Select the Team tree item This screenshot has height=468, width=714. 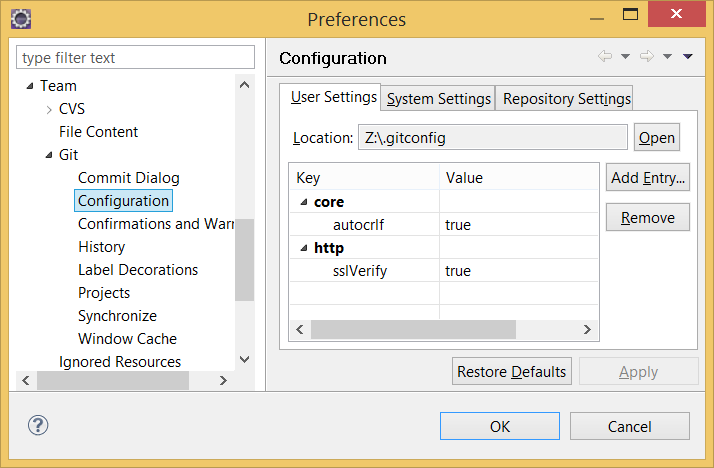tap(58, 86)
